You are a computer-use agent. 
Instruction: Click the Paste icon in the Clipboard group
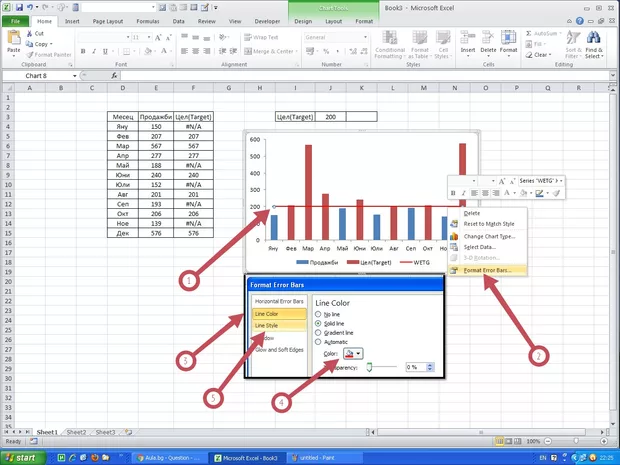pyautogui.click(x=14, y=39)
